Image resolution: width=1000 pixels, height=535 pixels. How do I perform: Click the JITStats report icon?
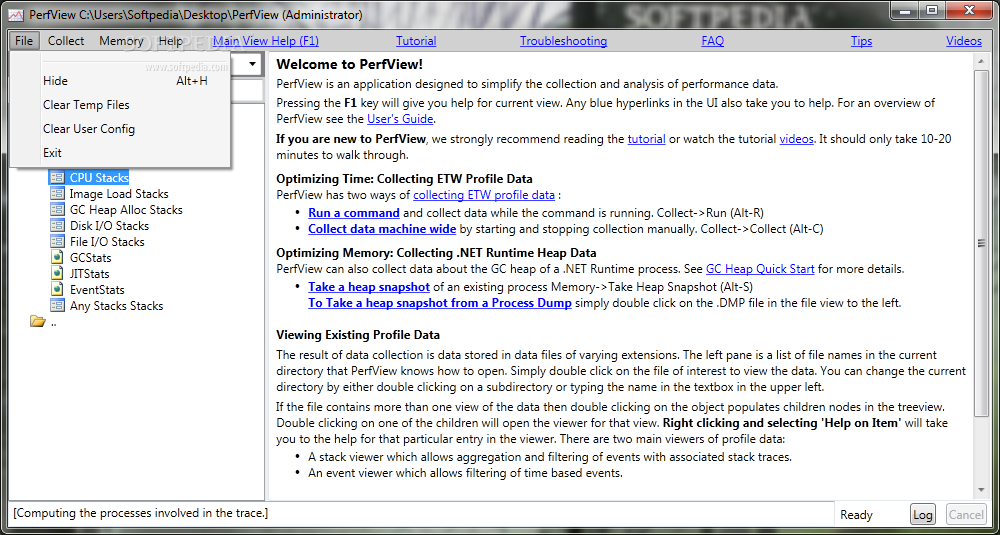pyautogui.click(x=57, y=274)
